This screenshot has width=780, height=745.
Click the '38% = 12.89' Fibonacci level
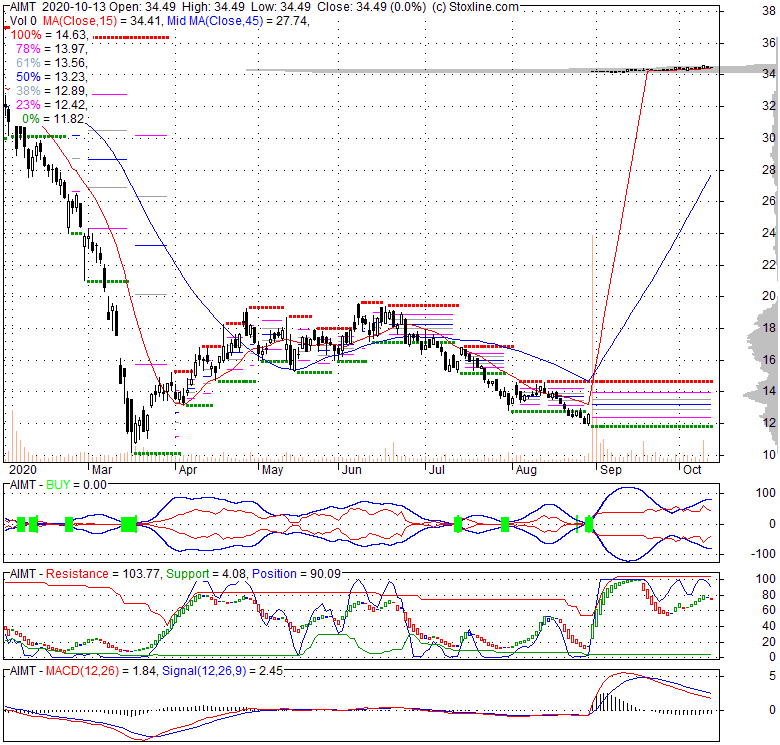(x=52, y=91)
